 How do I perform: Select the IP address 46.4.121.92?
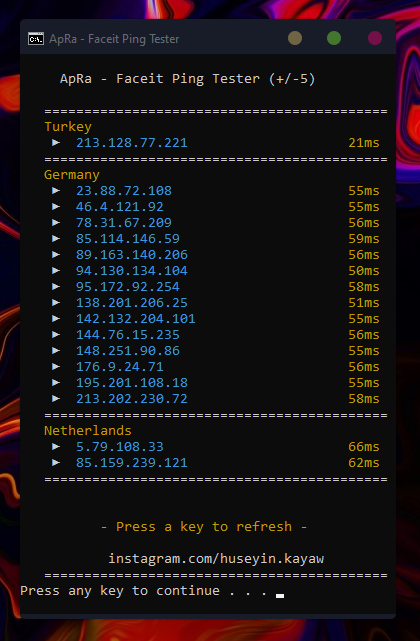coord(119,206)
